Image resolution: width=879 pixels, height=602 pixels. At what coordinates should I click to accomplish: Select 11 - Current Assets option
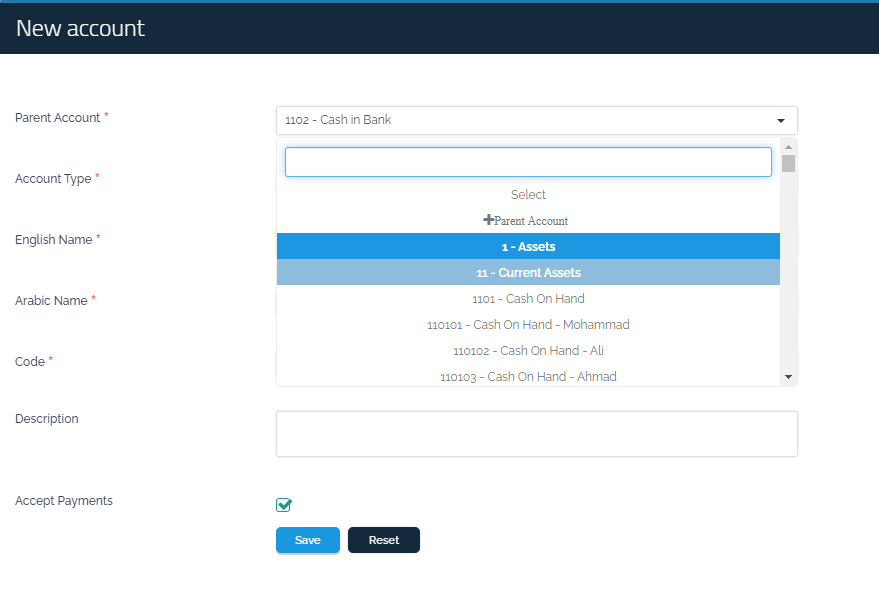point(528,273)
